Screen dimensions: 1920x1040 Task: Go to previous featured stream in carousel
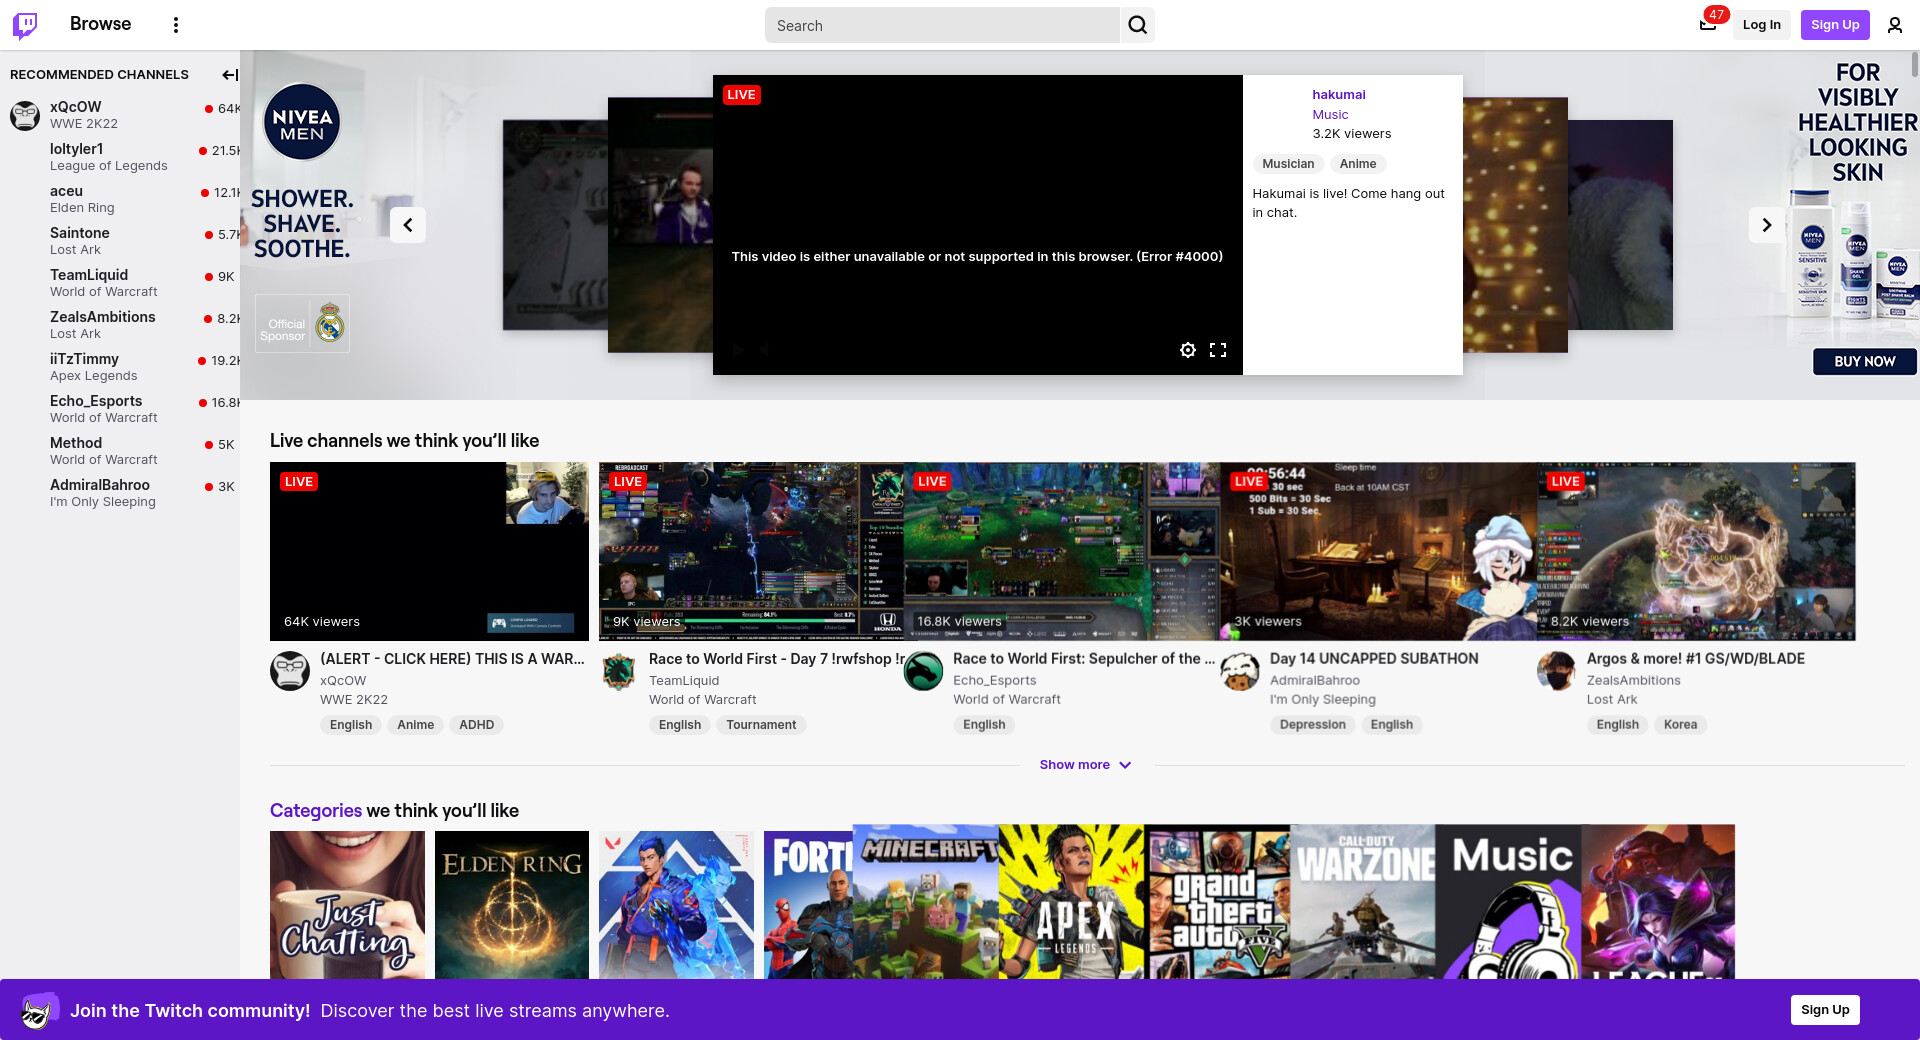pos(408,225)
